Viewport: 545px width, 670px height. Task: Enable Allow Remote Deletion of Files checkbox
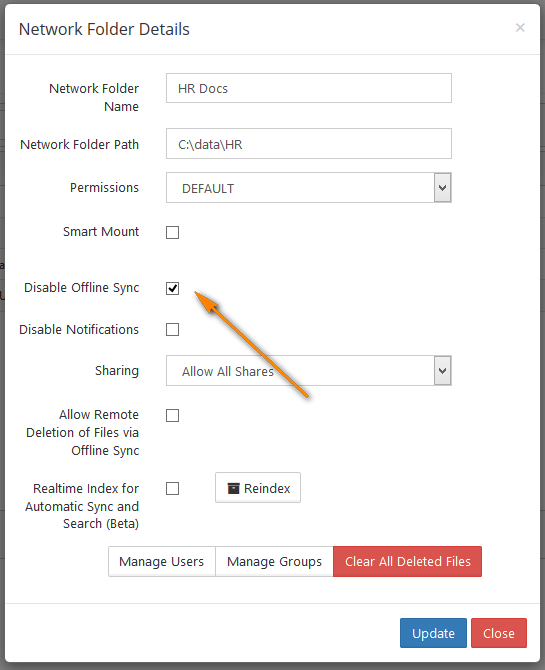[172, 415]
